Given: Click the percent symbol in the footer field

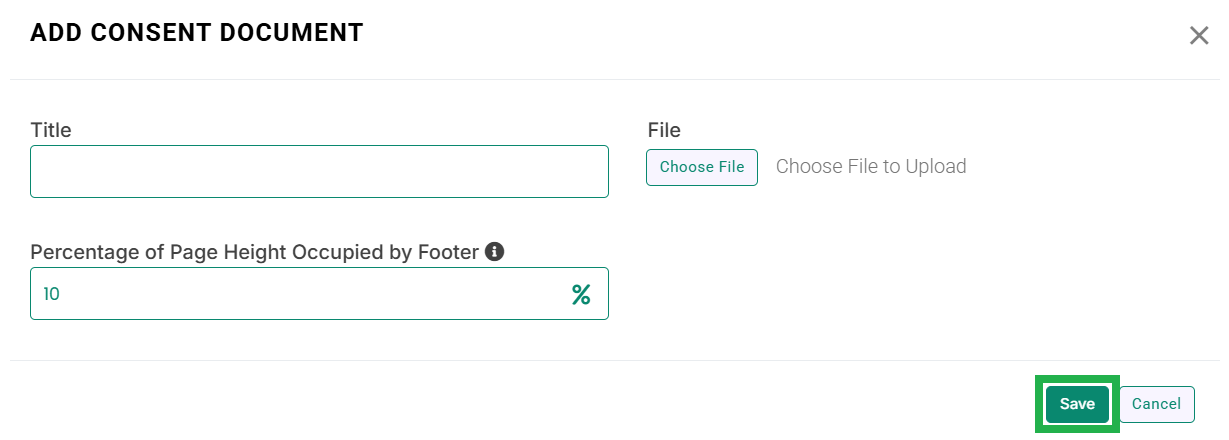Looking at the screenshot, I should [581, 294].
